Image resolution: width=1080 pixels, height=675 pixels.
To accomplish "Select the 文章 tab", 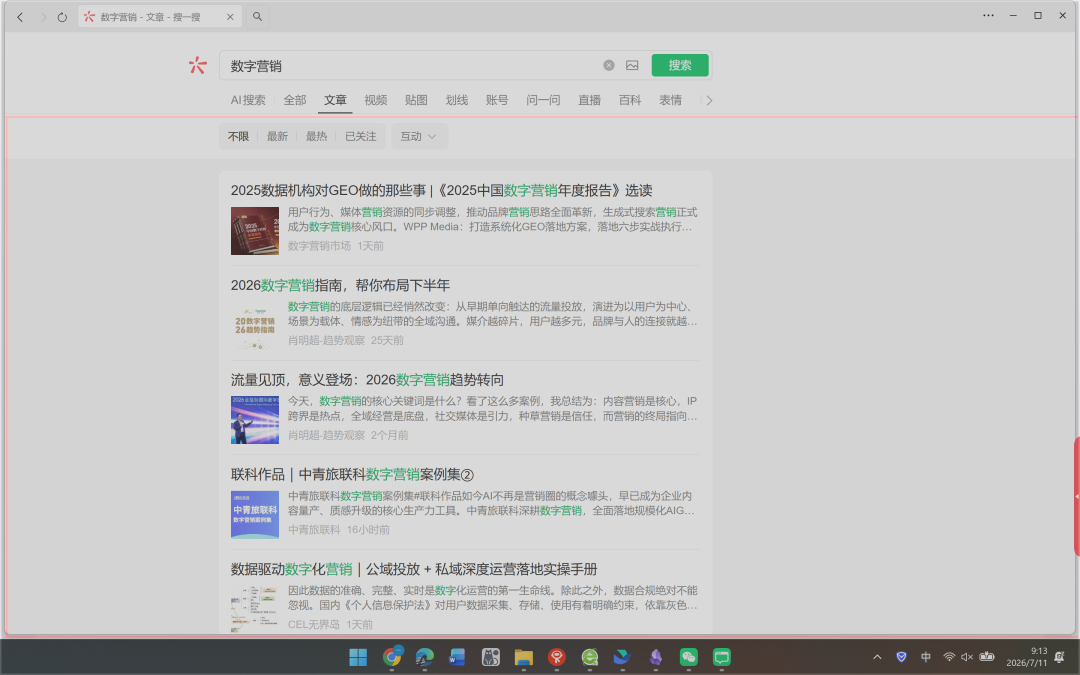I will click(335, 100).
